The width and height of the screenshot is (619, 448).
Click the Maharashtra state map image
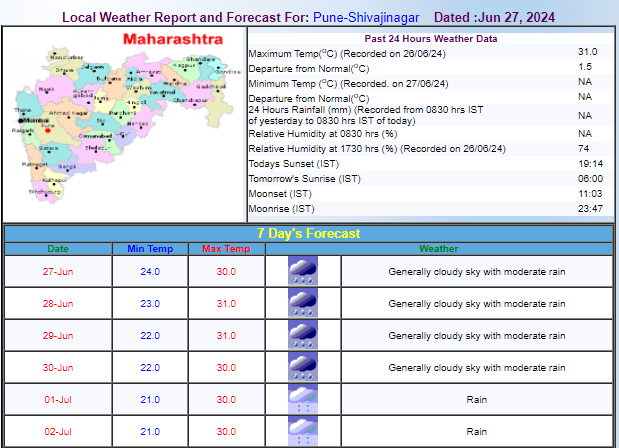click(126, 123)
